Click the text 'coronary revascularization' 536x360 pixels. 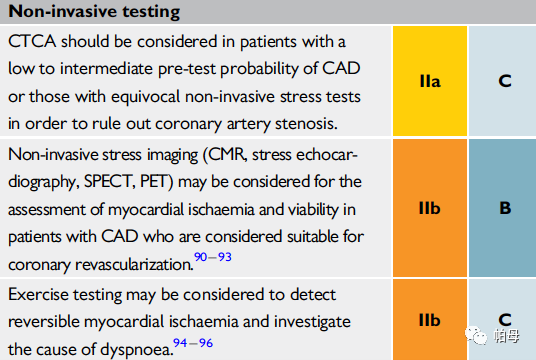(101, 265)
